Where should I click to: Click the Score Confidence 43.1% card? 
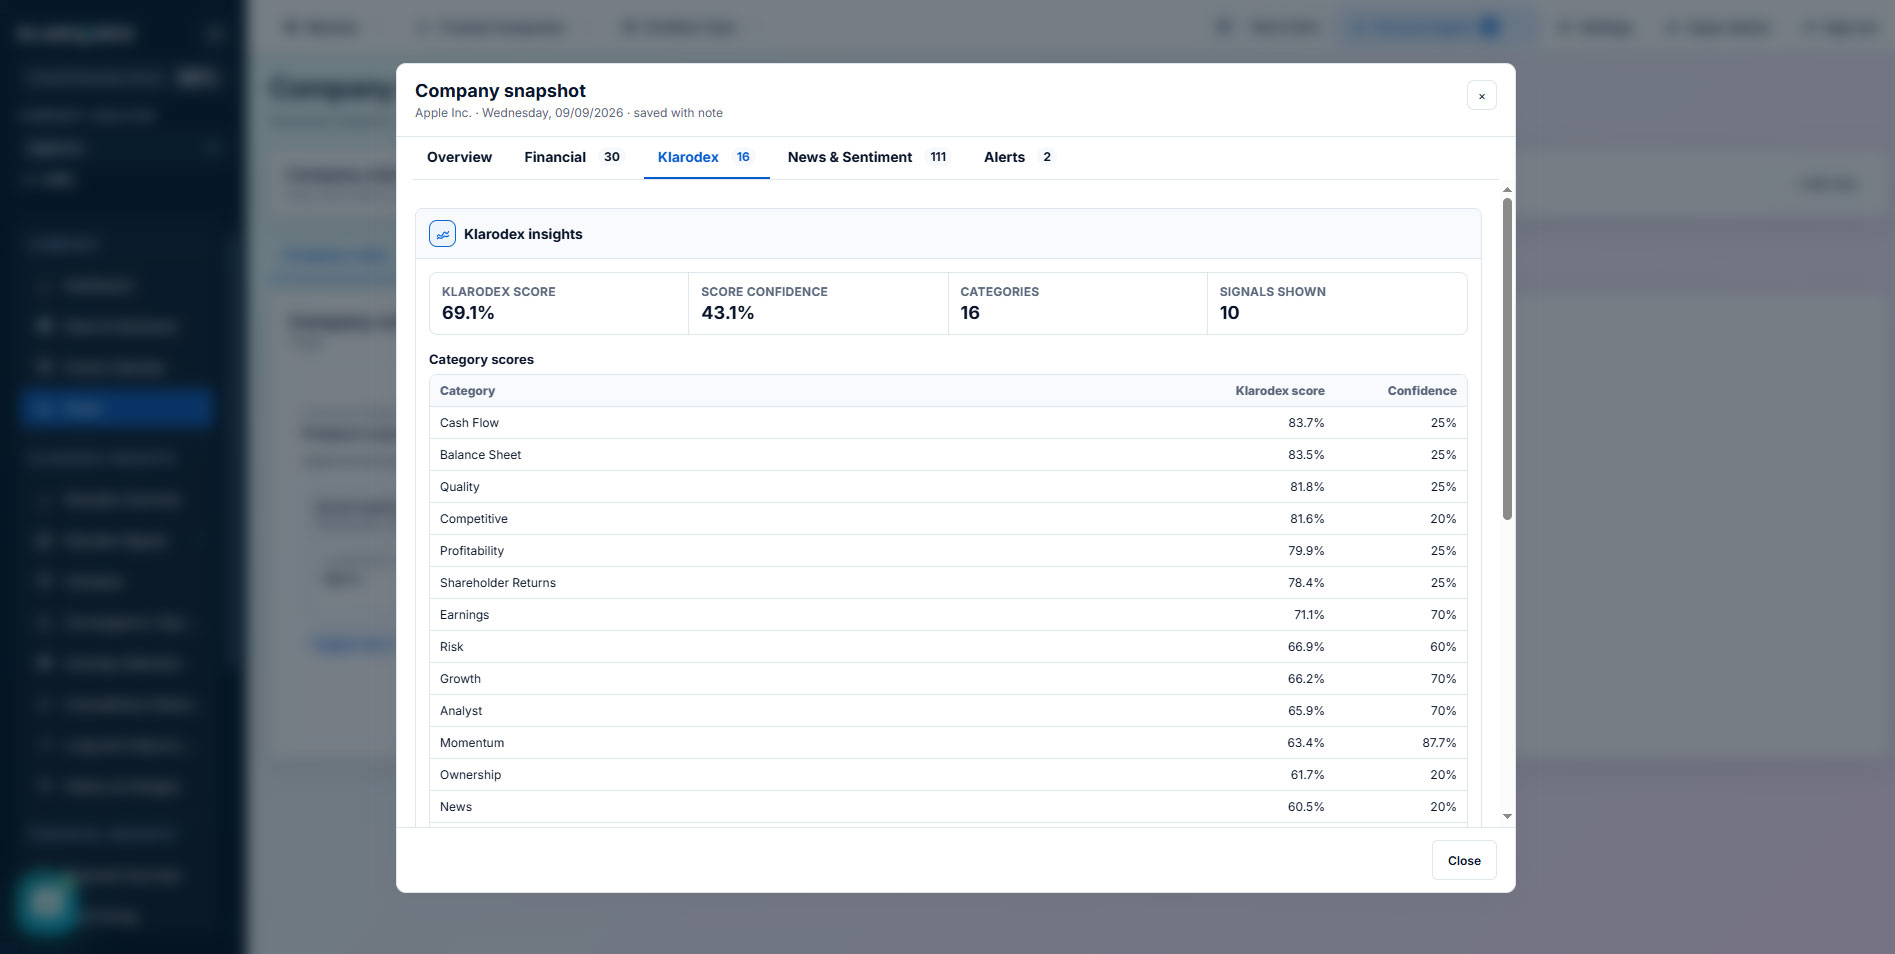(x=818, y=303)
